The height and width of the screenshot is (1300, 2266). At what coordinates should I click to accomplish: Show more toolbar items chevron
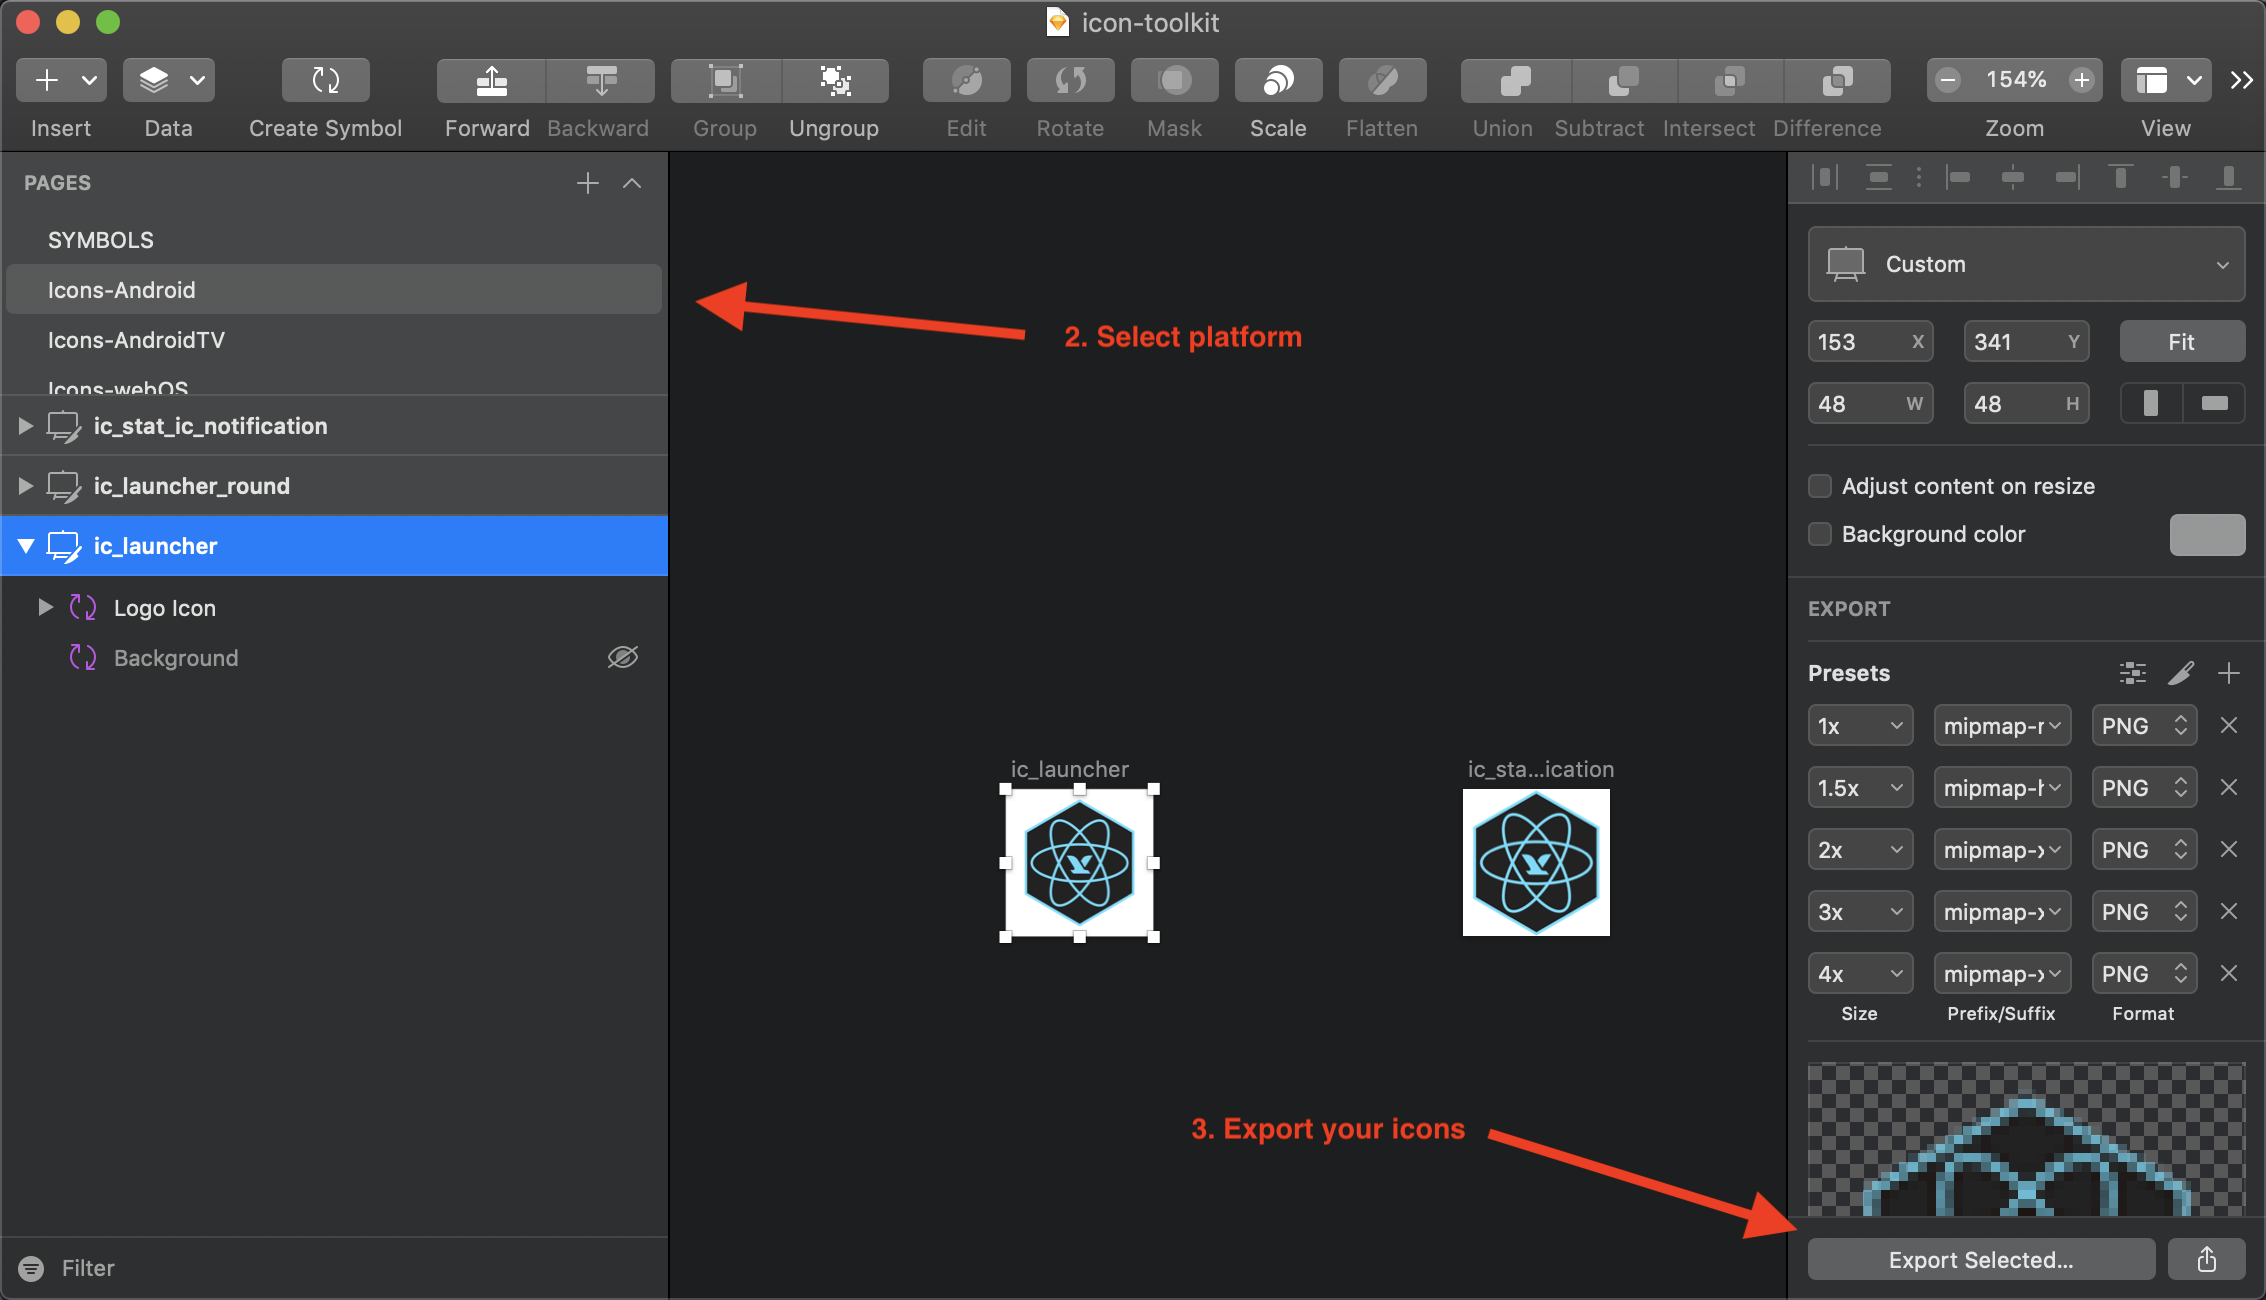(2241, 80)
